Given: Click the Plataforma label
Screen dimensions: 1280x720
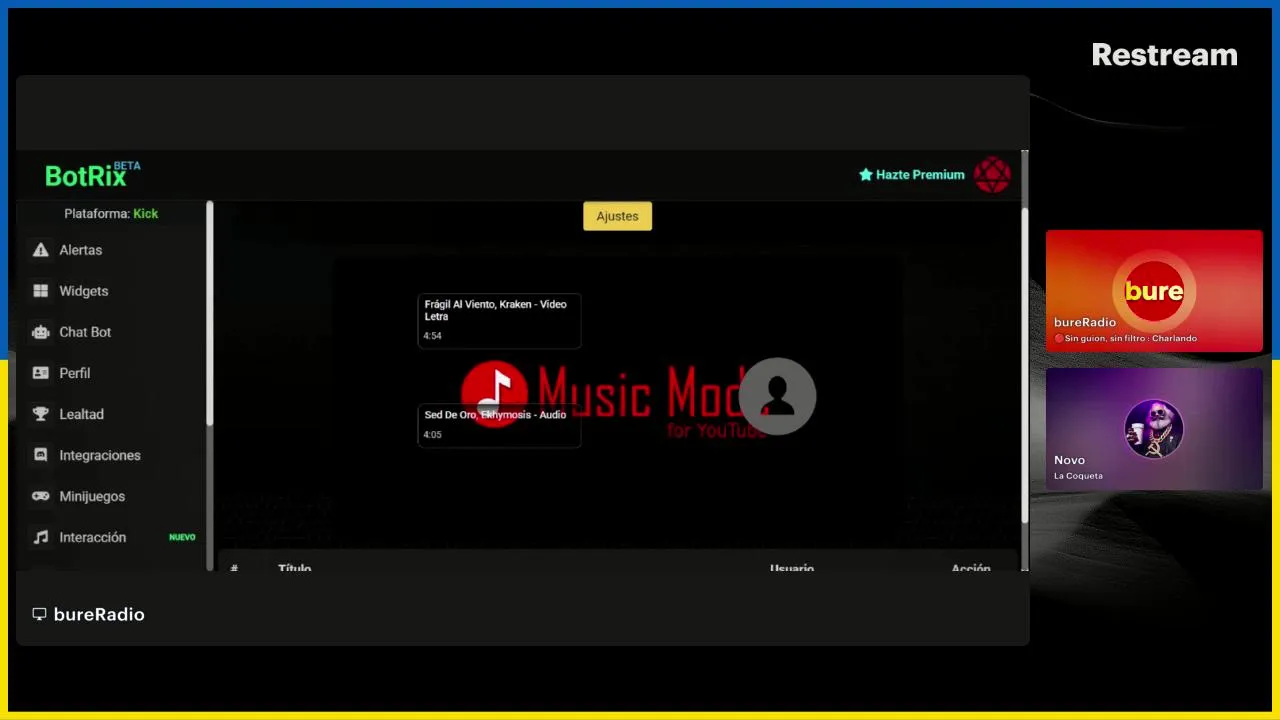Looking at the screenshot, I should (97, 213).
